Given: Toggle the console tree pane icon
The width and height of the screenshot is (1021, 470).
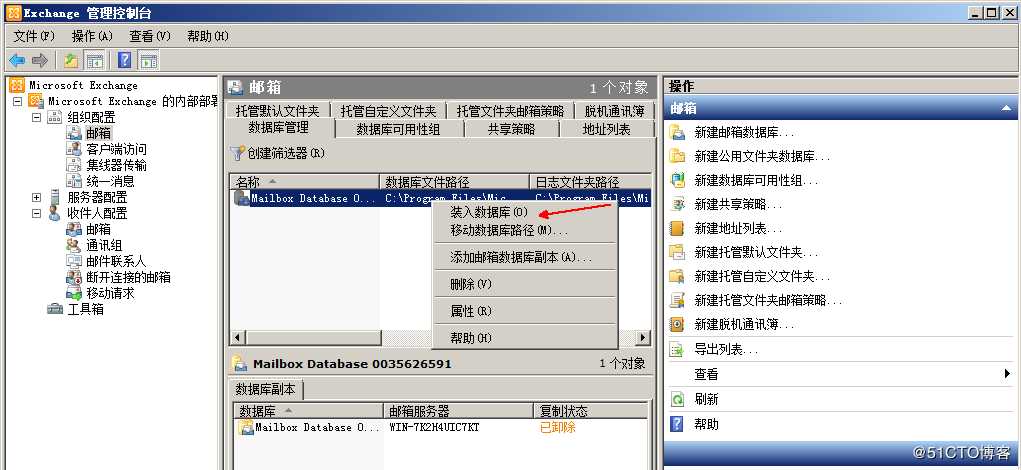Looking at the screenshot, I should [x=95, y=61].
